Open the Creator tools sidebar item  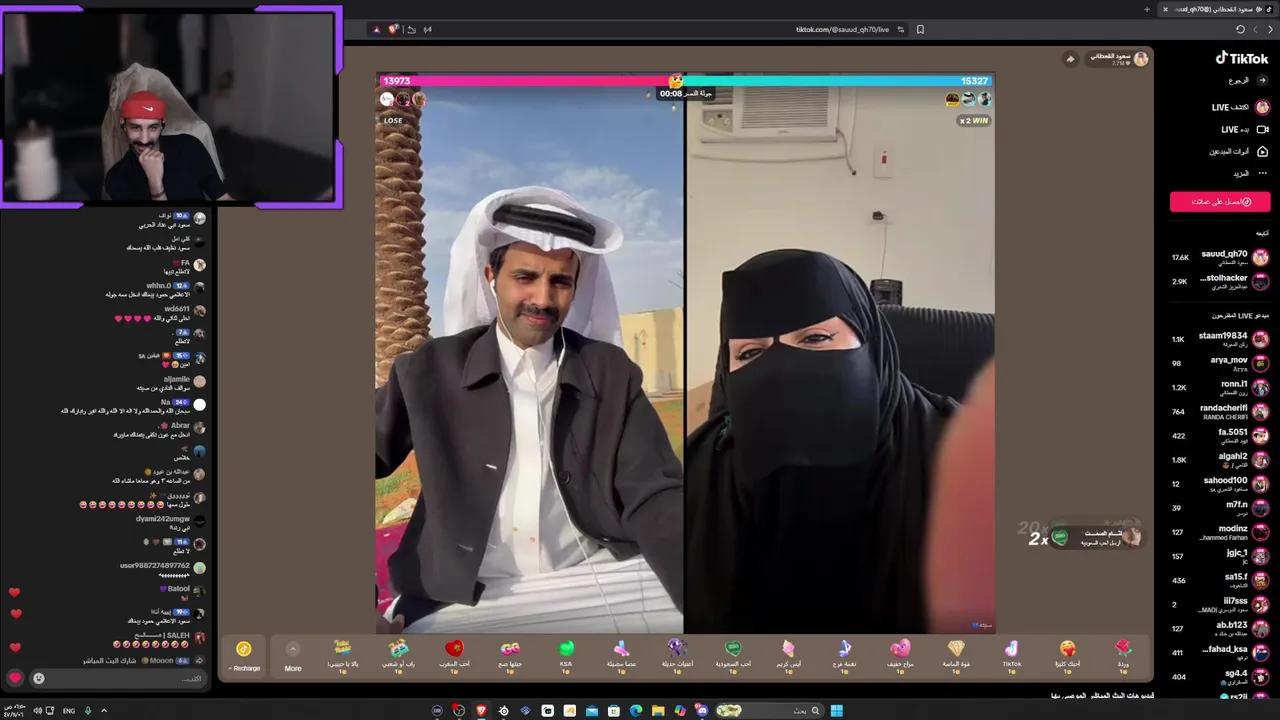1238,151
